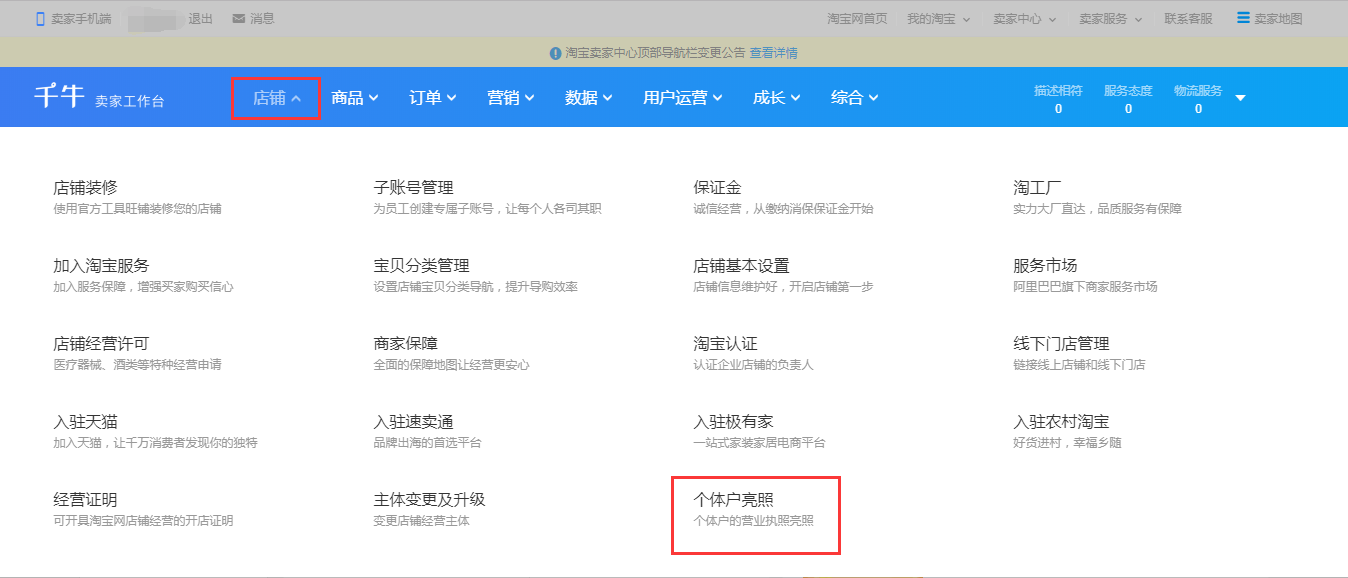The width and height of the screenshot is (1348, 578).
Task: Open the 用户运营 dropdown
Action: [681, 97]
